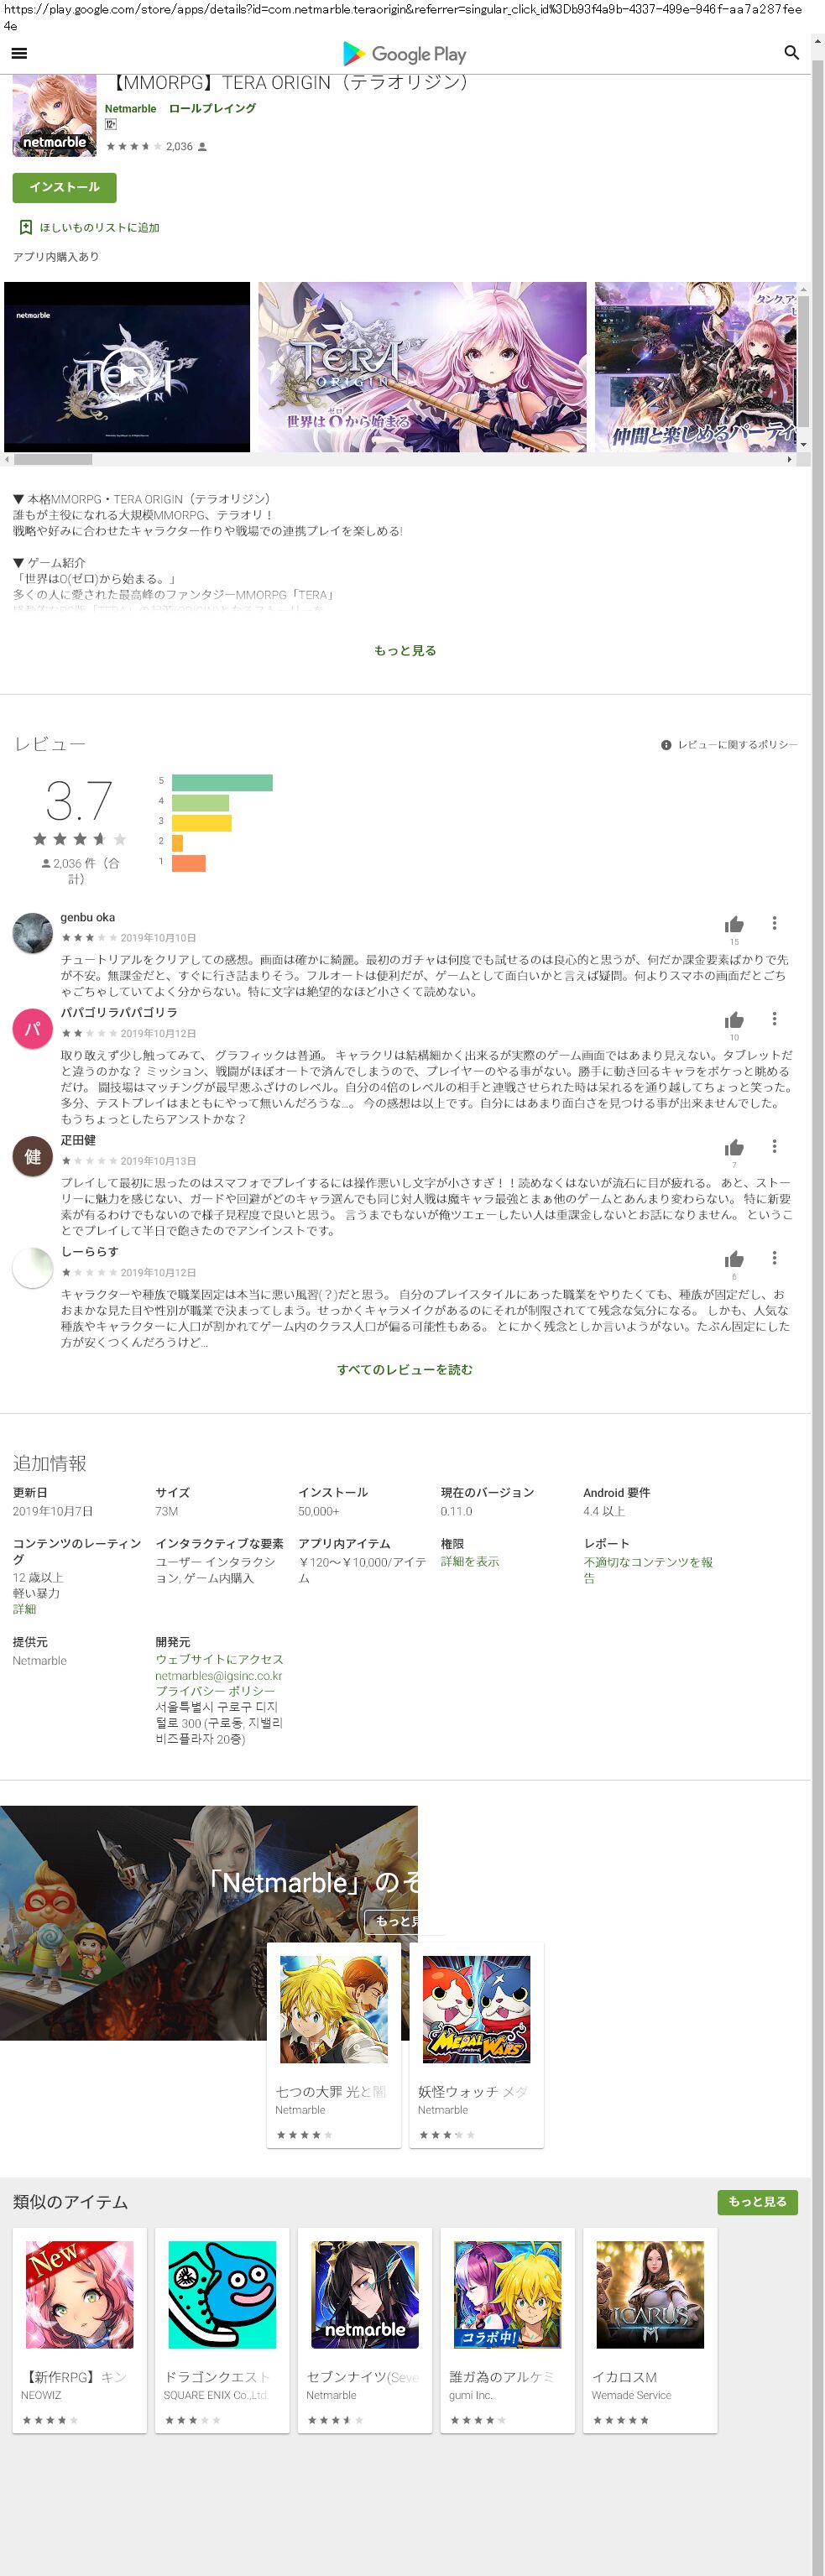Image resolution: width=825 pixels, height=2576 pixels.
Task: Click the 12+ content rating badge
Action: click(x=111, y=124)
